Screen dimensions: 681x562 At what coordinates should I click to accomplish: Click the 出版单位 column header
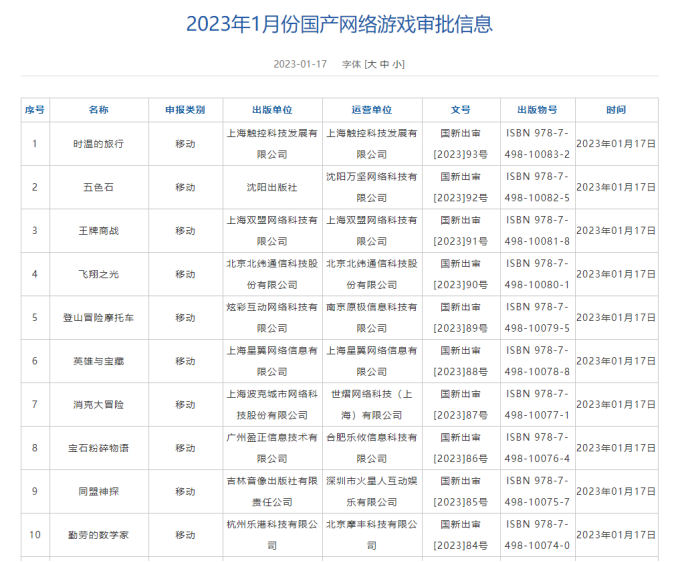[272, 110]
